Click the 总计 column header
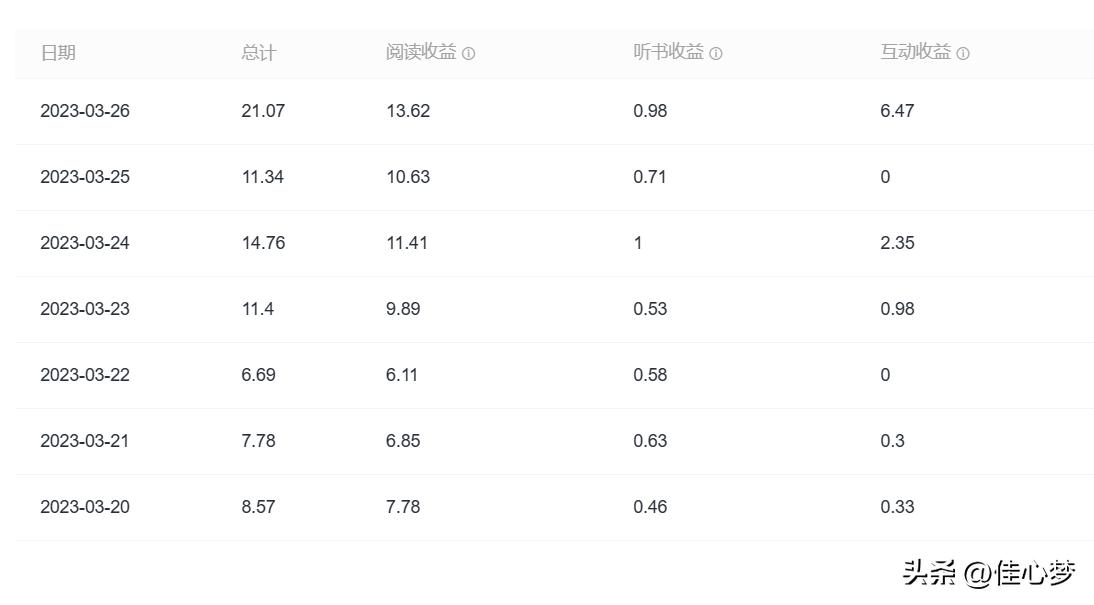1094x605 pixels. (x=258, y=53)
